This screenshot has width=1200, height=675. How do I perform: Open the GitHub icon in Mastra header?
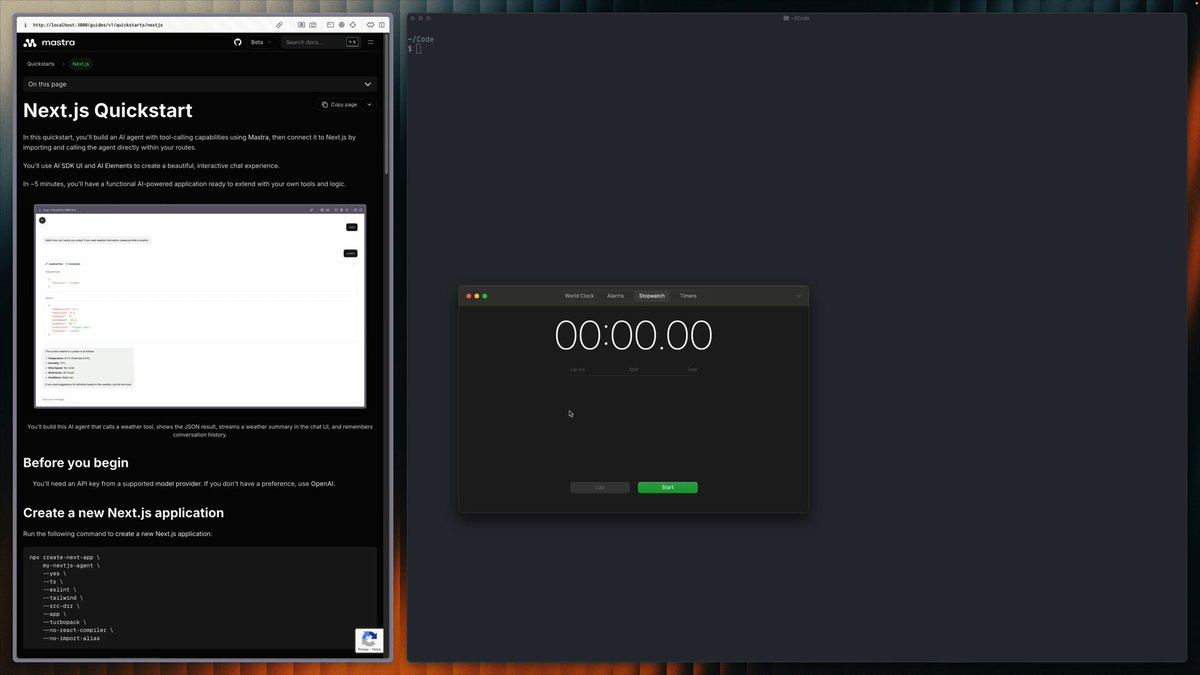pyautogui.click(x=238, y=42)
